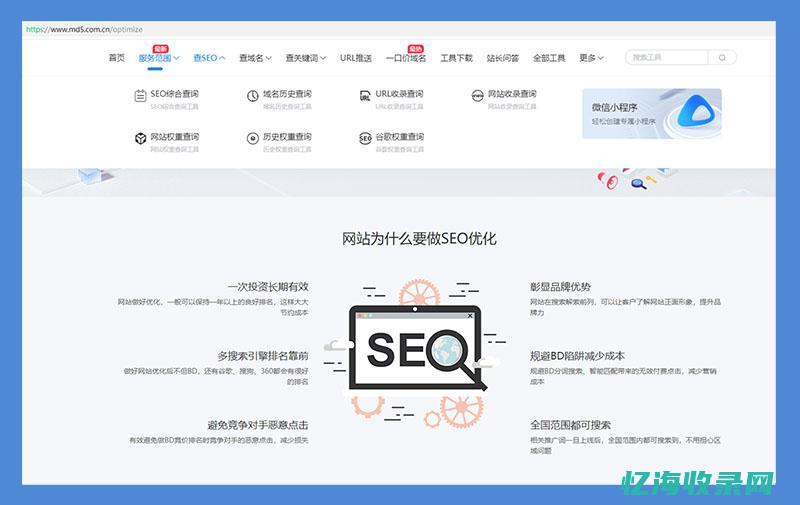800x505 pixels.
Task: Click the 网站收录查询 www icon
Action: click(x=478, y=96)
